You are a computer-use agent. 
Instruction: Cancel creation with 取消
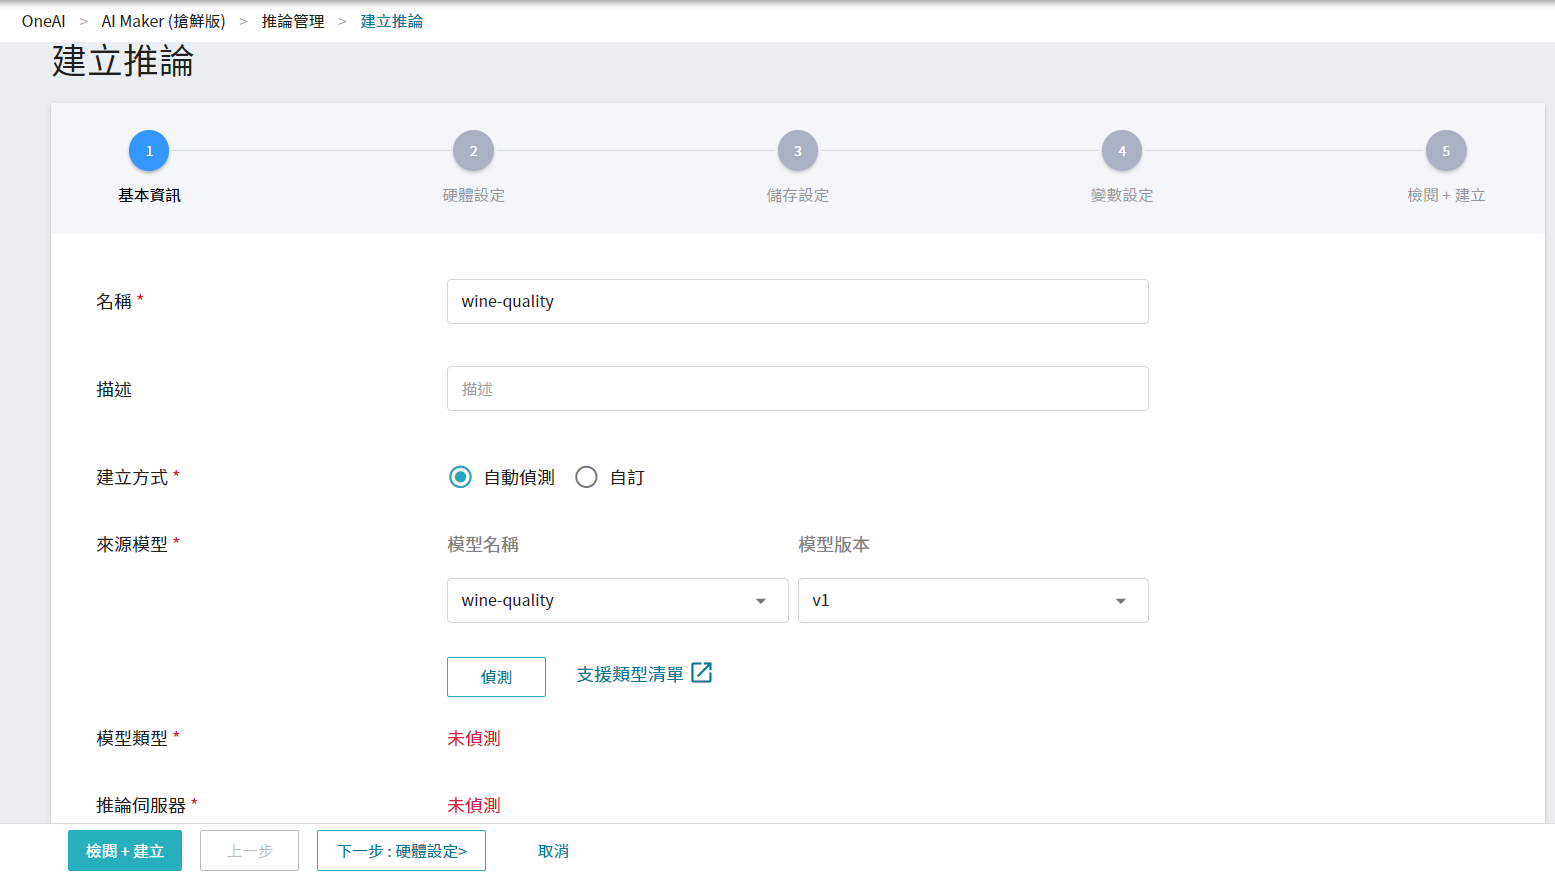pos(553,851)
